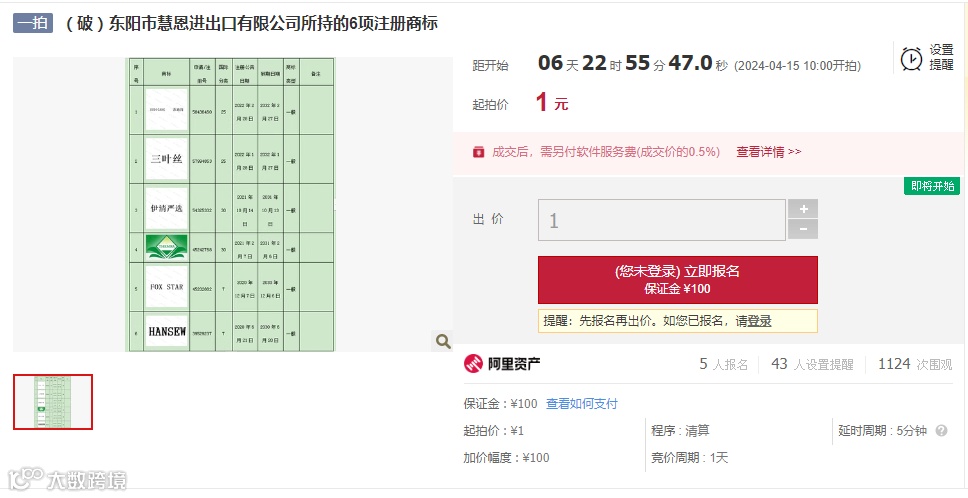Click the 起拍价 1 元 price
Viewport: 968px width, 498px height.
pos(552,102)
